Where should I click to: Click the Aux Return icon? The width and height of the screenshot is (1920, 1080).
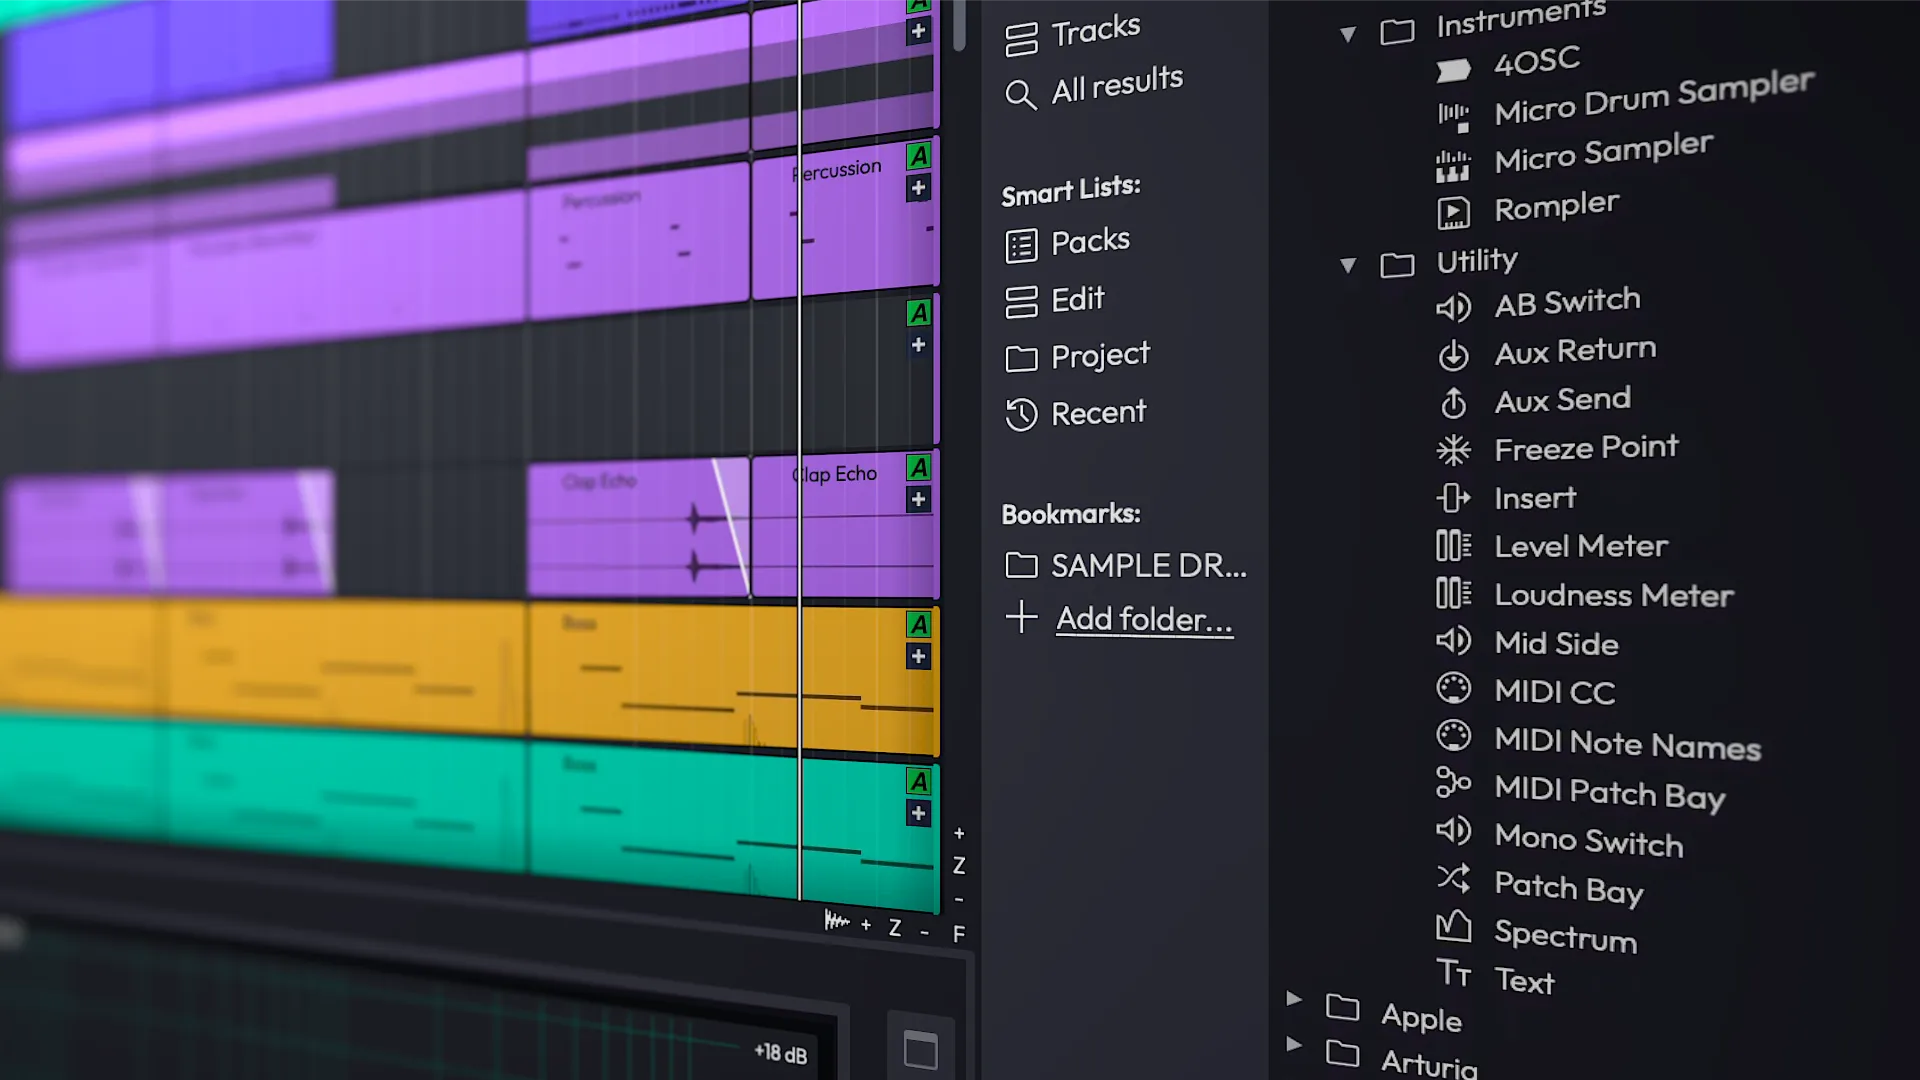1453,355
